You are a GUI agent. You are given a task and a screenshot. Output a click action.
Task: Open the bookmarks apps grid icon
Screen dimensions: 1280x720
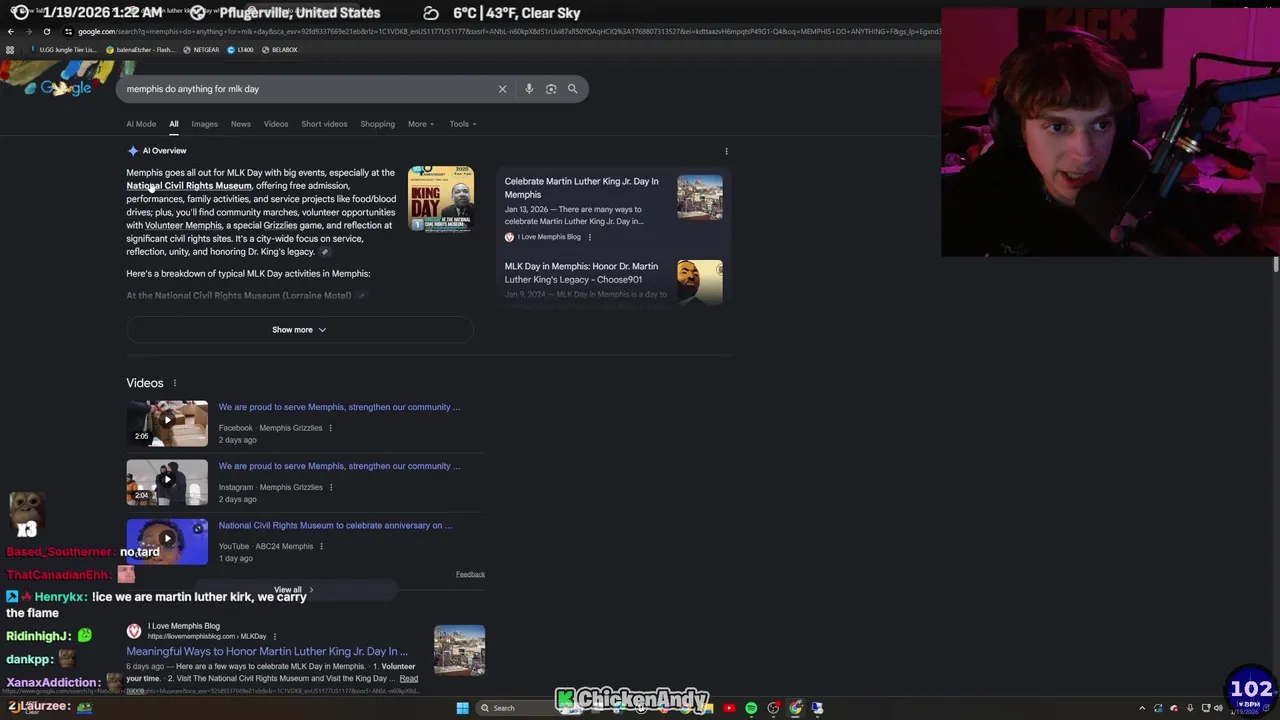(x=10, y=50)
